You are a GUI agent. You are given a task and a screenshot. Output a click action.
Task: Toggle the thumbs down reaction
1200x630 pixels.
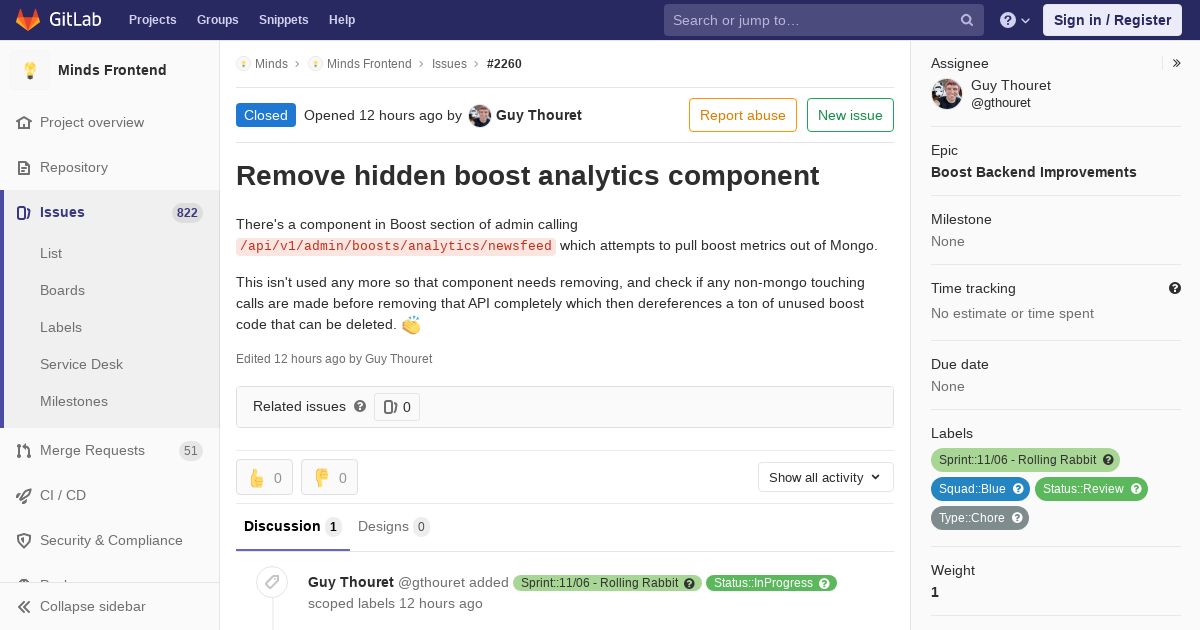tap(330, 477)
